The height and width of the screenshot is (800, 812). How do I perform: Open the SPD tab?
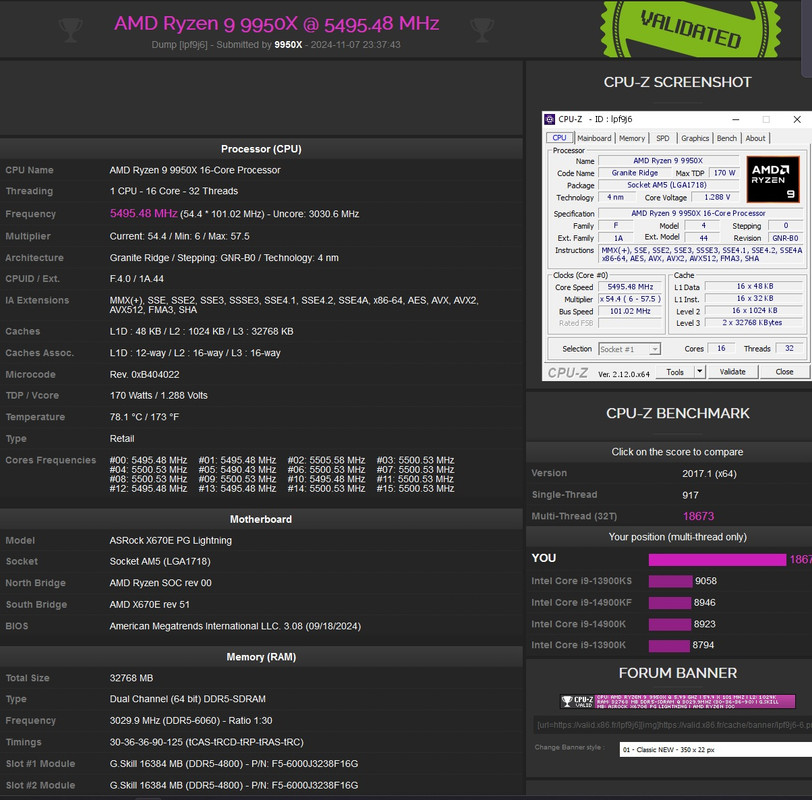click(663, 138)
